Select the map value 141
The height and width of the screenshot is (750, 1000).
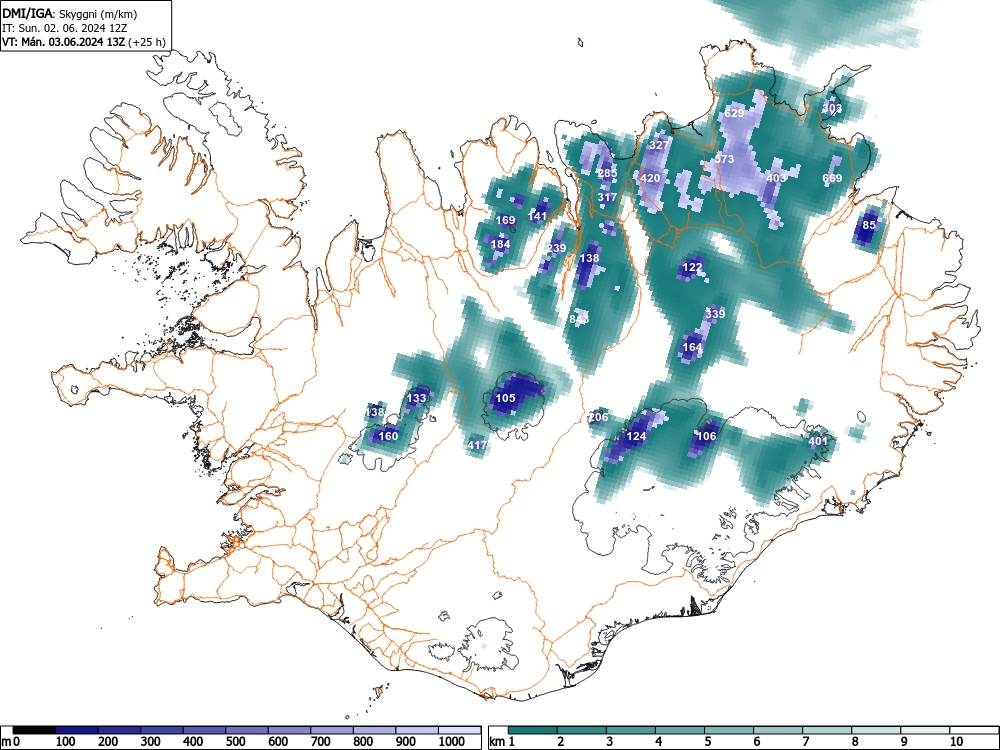(x=538, y=216)
